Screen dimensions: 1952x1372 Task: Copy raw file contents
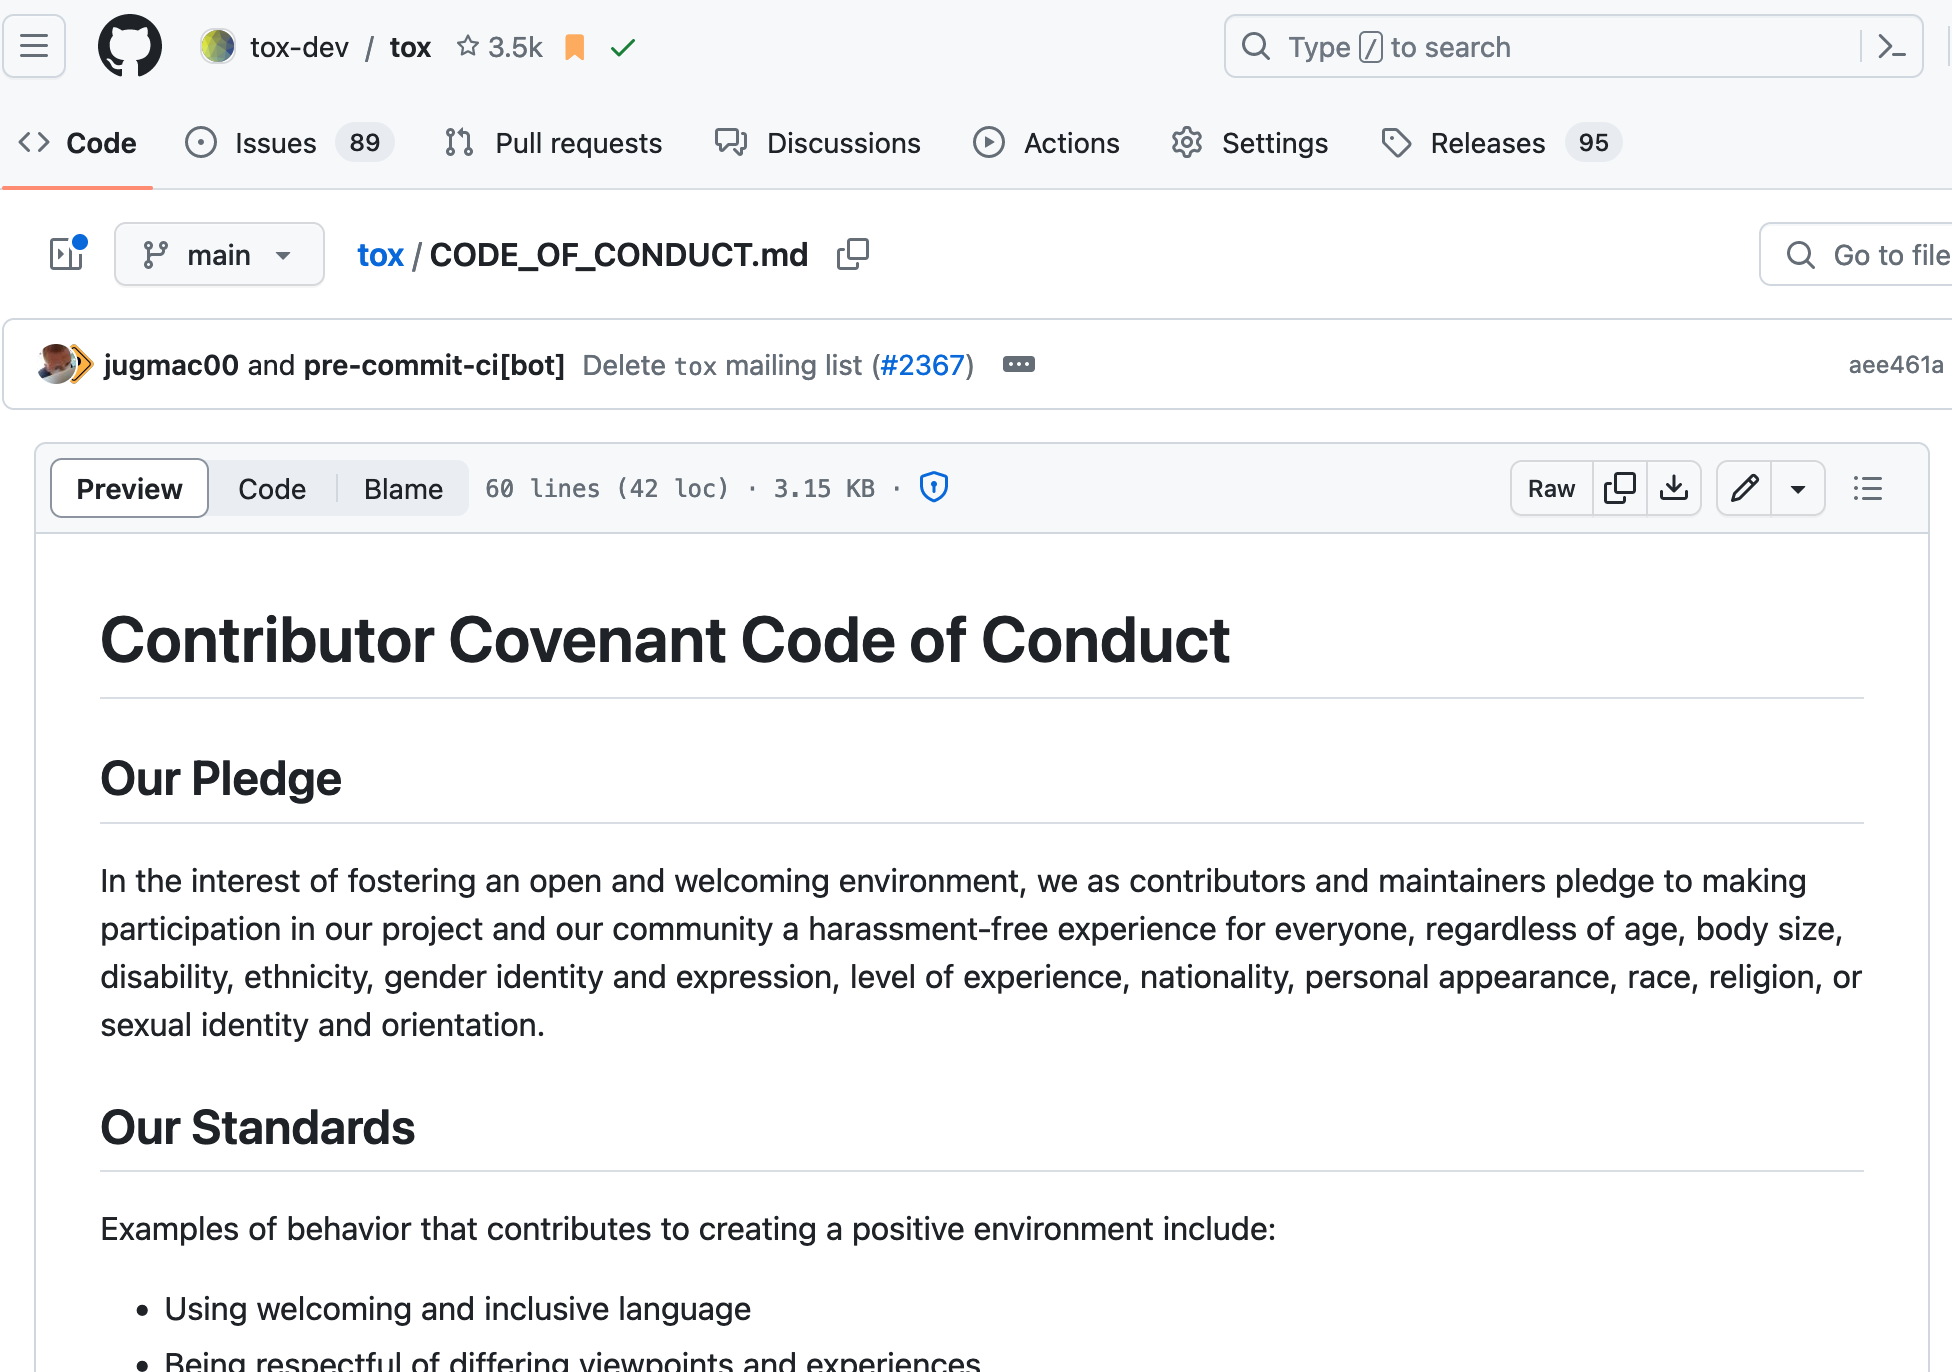point(1619,488)
